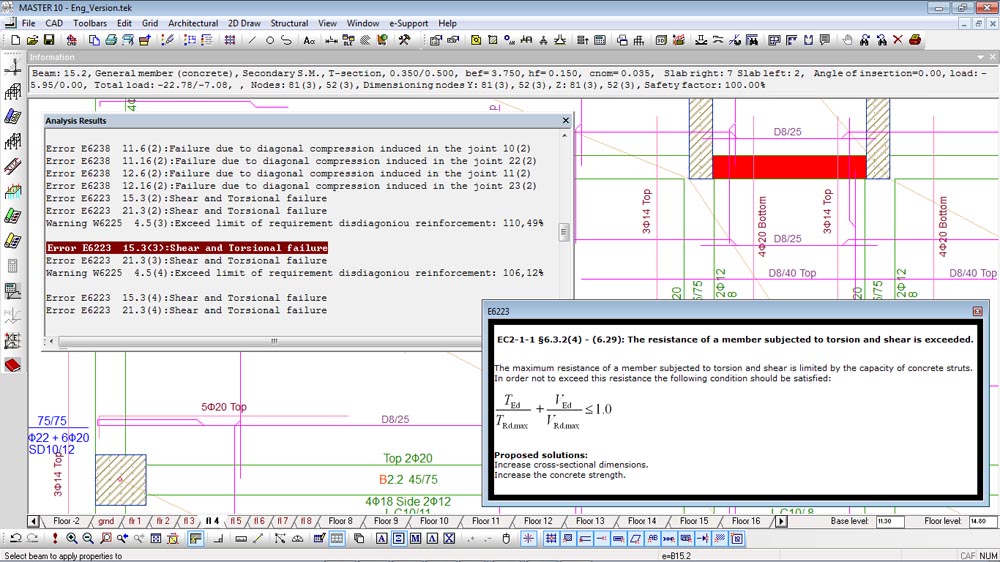
Task: Click the Print icon in top toolbar
Action: tap(111, 40)
